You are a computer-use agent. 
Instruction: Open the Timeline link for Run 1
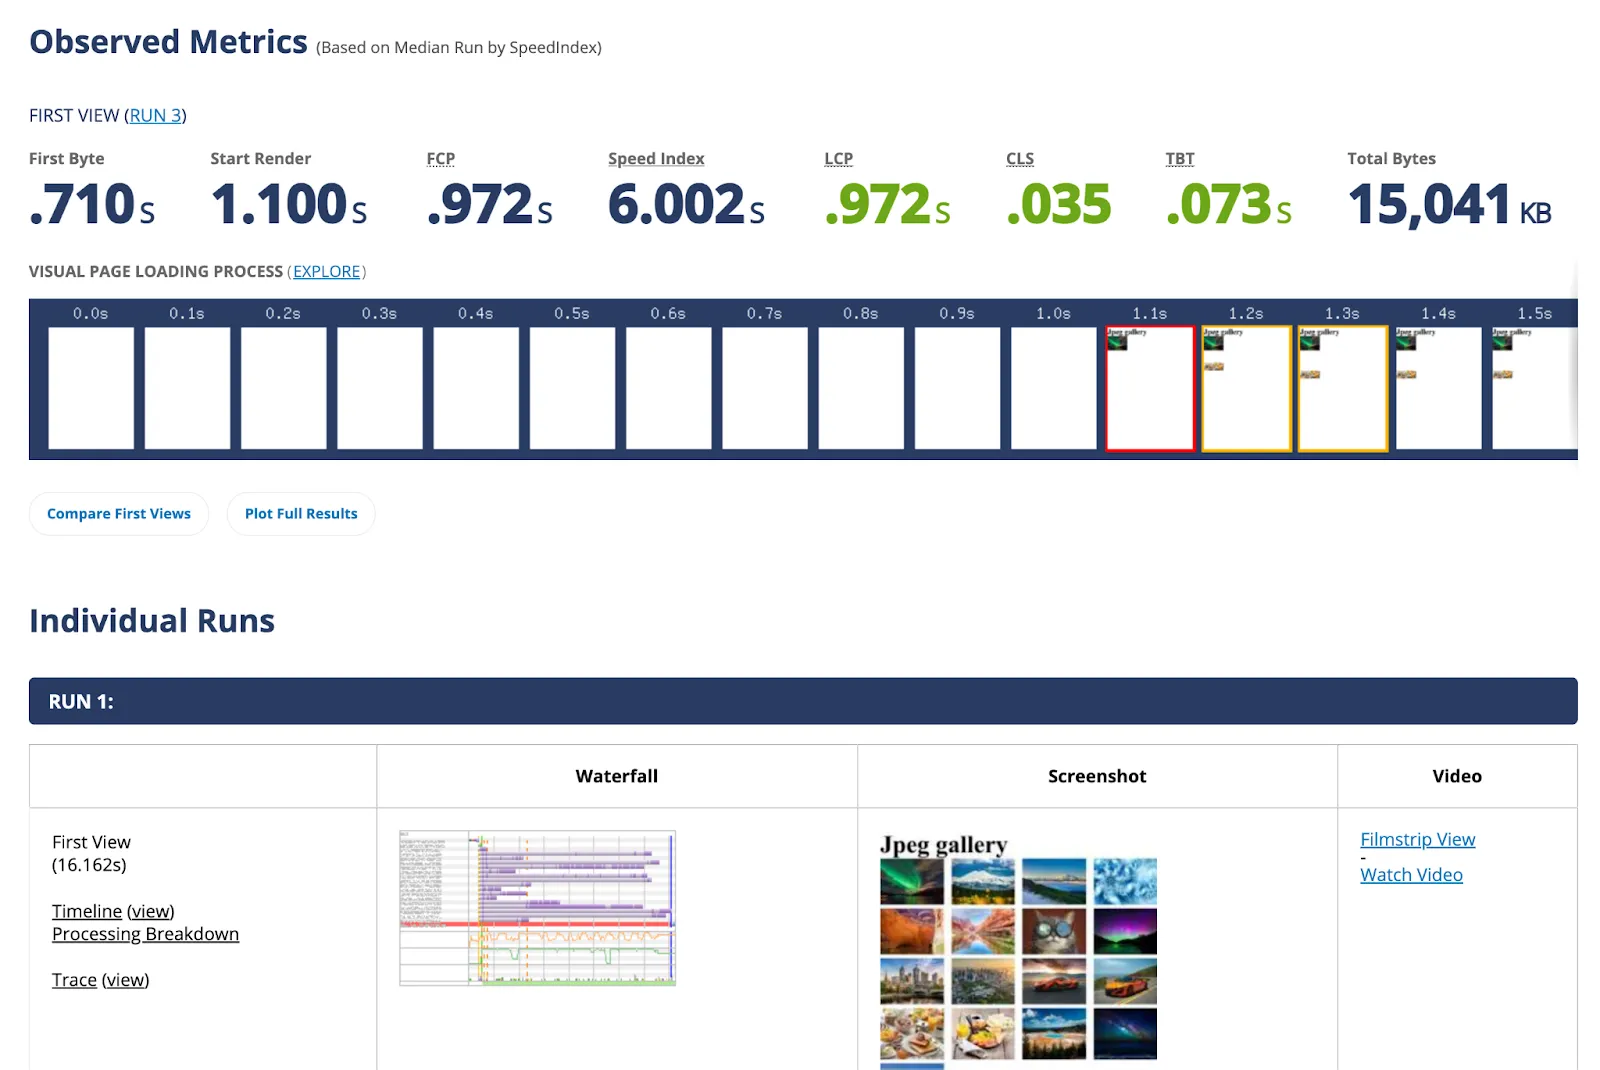coord(87,912)
